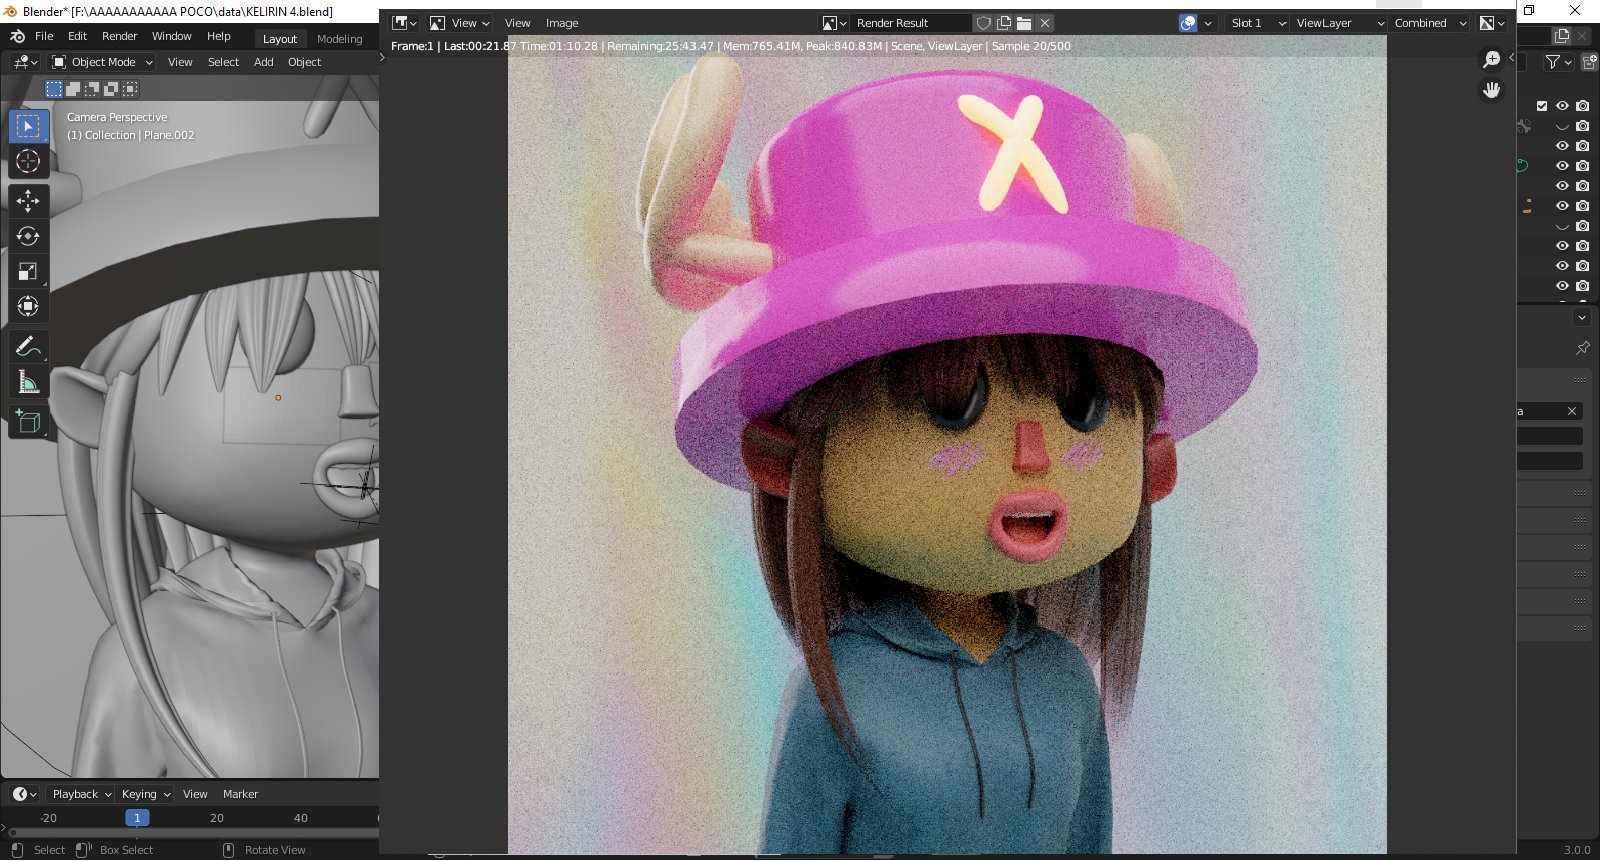The image size is (1600, 861).
Task: Click the Add Cube tool
Action: point(28,421)
